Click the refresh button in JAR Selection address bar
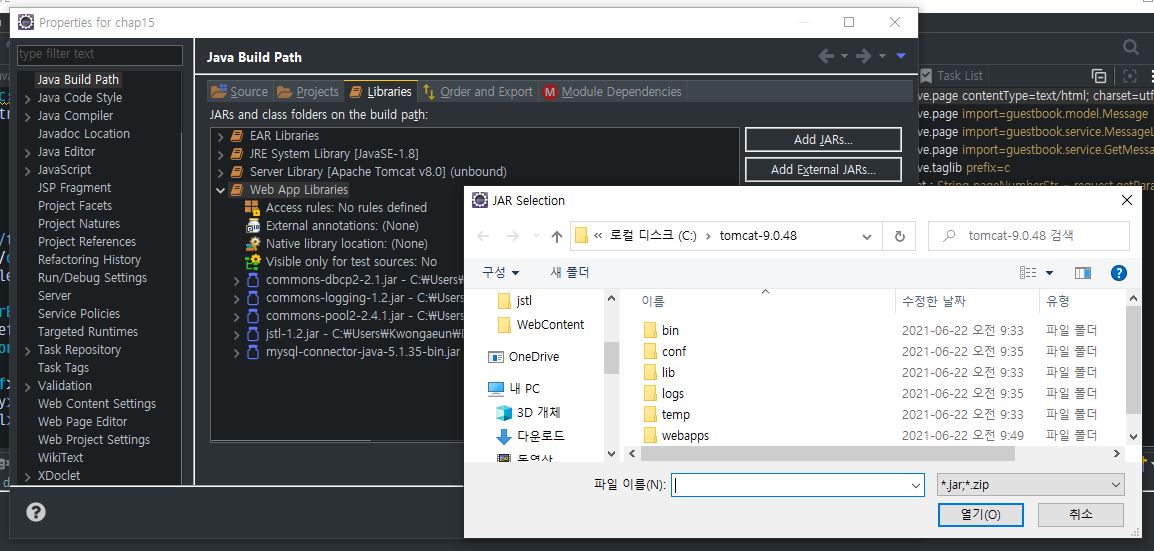 click(899, 236)
